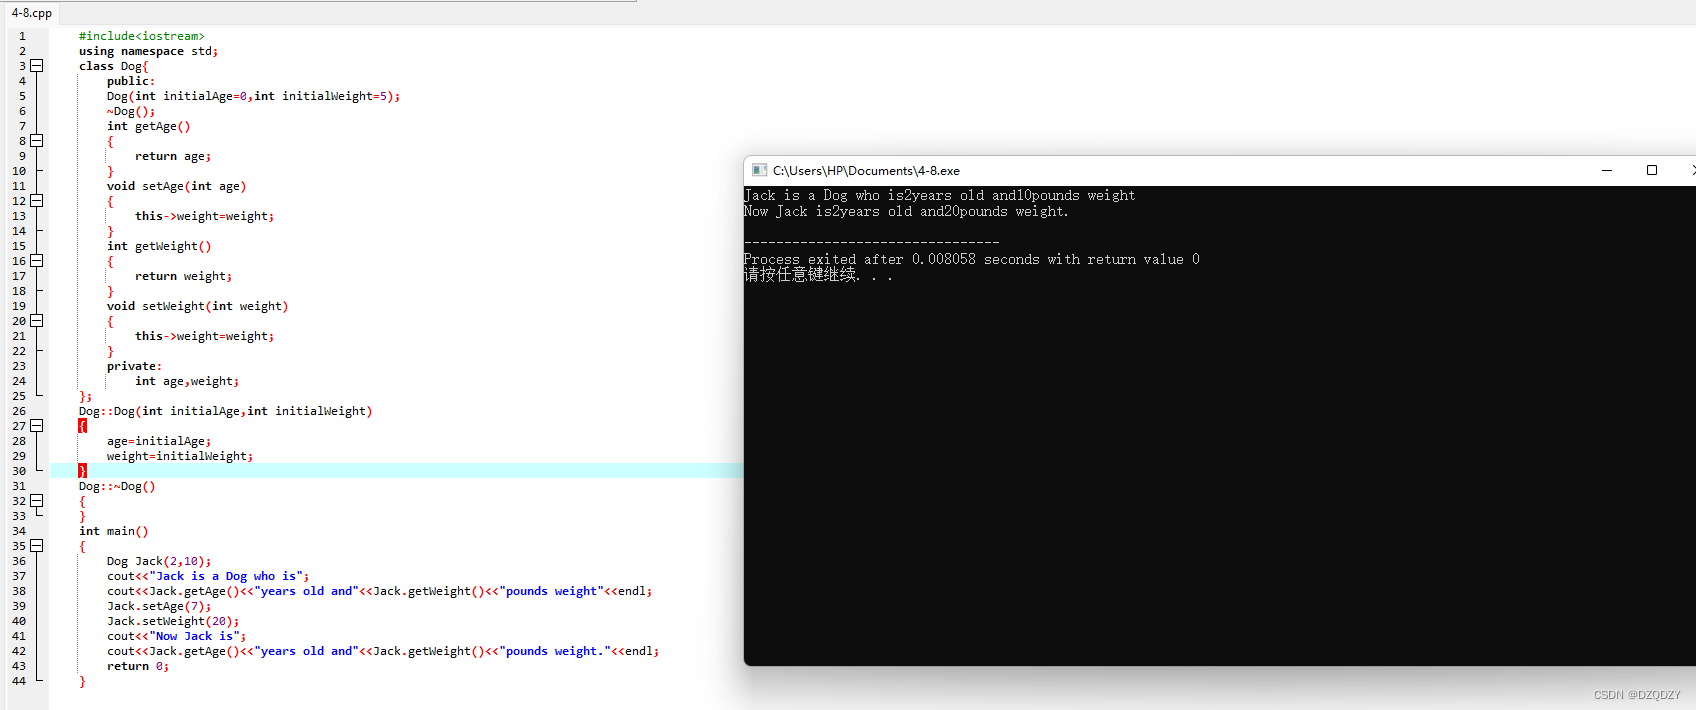
Task: Click the #include<iostream> line
Action: (142, 36)
